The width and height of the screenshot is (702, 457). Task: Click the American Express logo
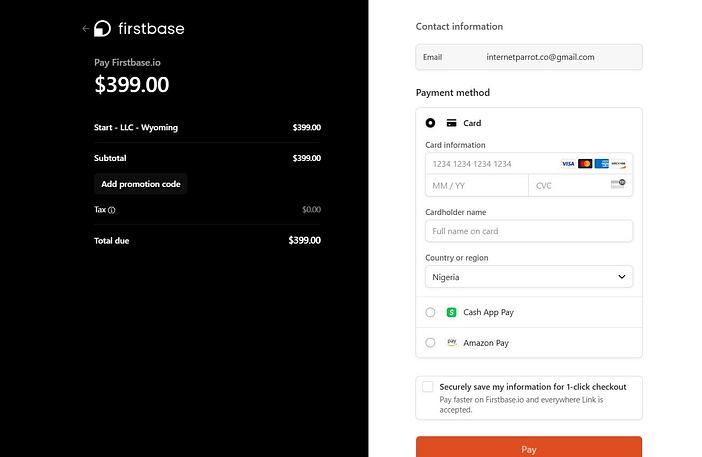pos(601,164)
